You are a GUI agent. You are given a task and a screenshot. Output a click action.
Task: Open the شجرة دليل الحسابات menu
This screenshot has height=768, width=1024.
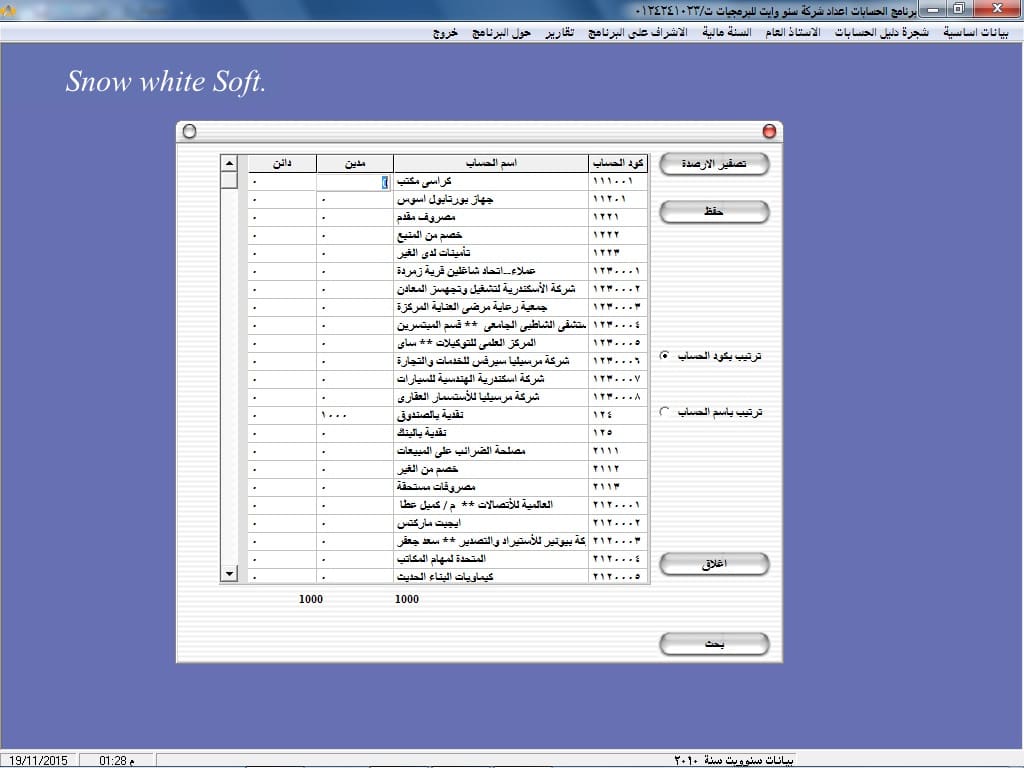tap(881, 32)
